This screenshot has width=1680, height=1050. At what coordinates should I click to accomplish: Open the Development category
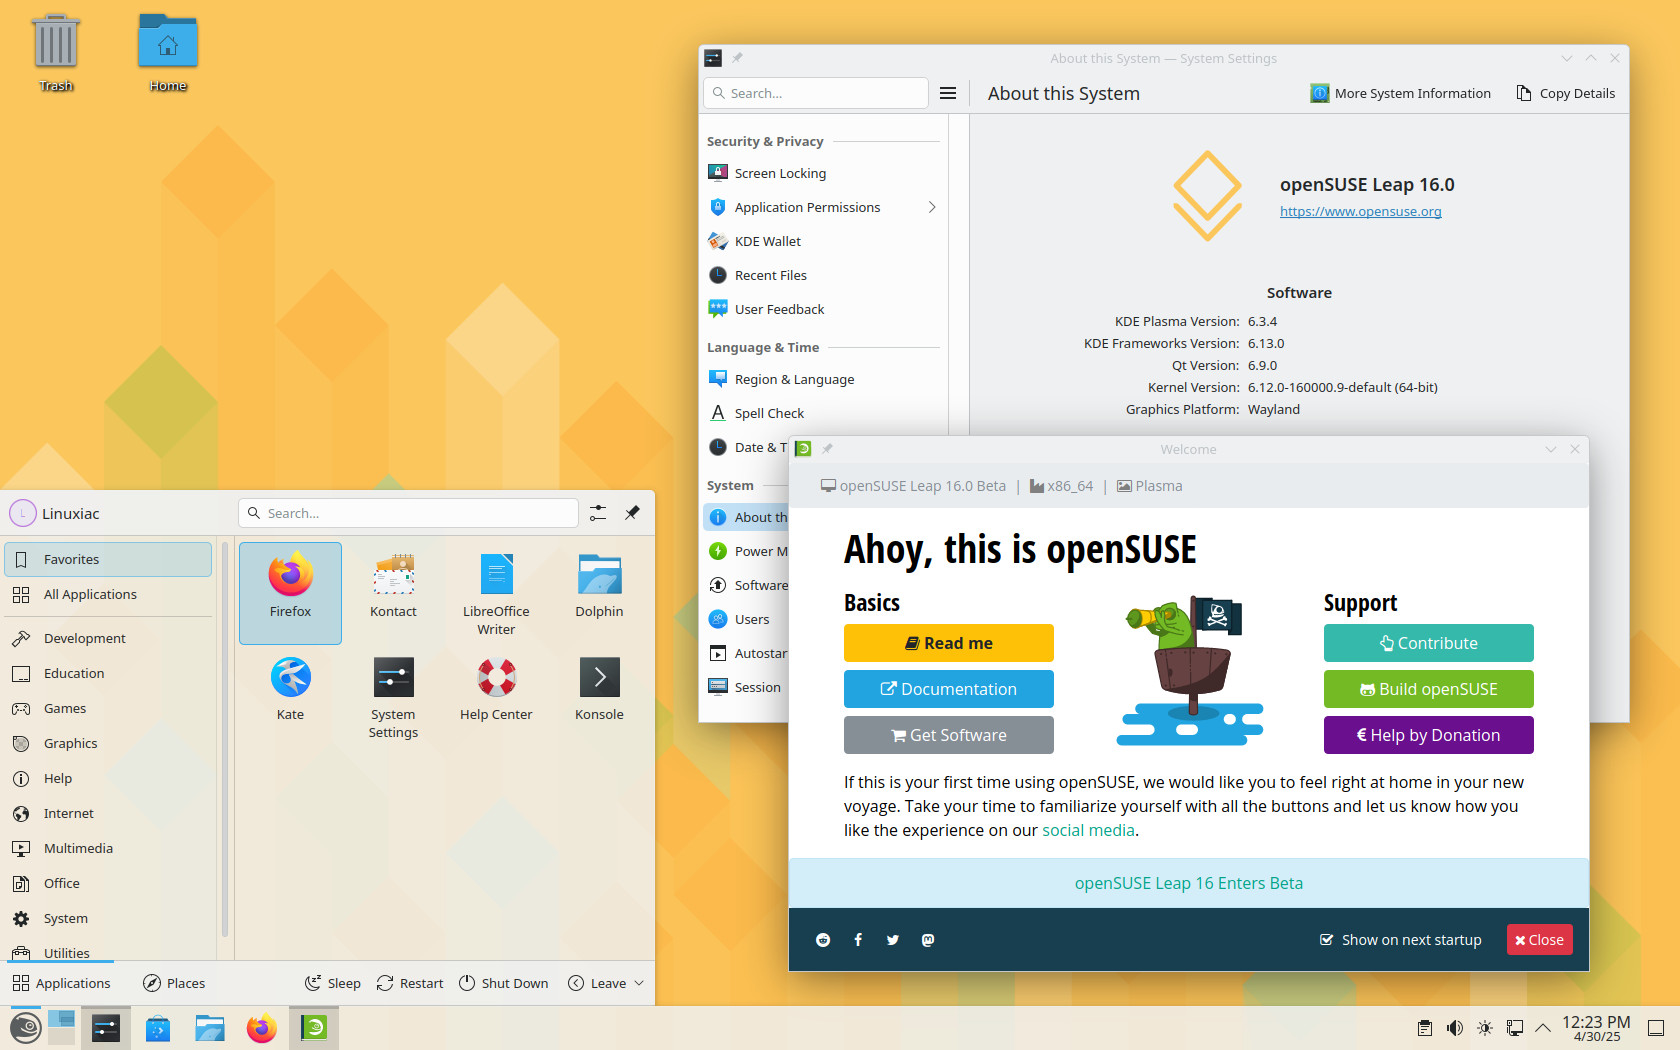108,638
